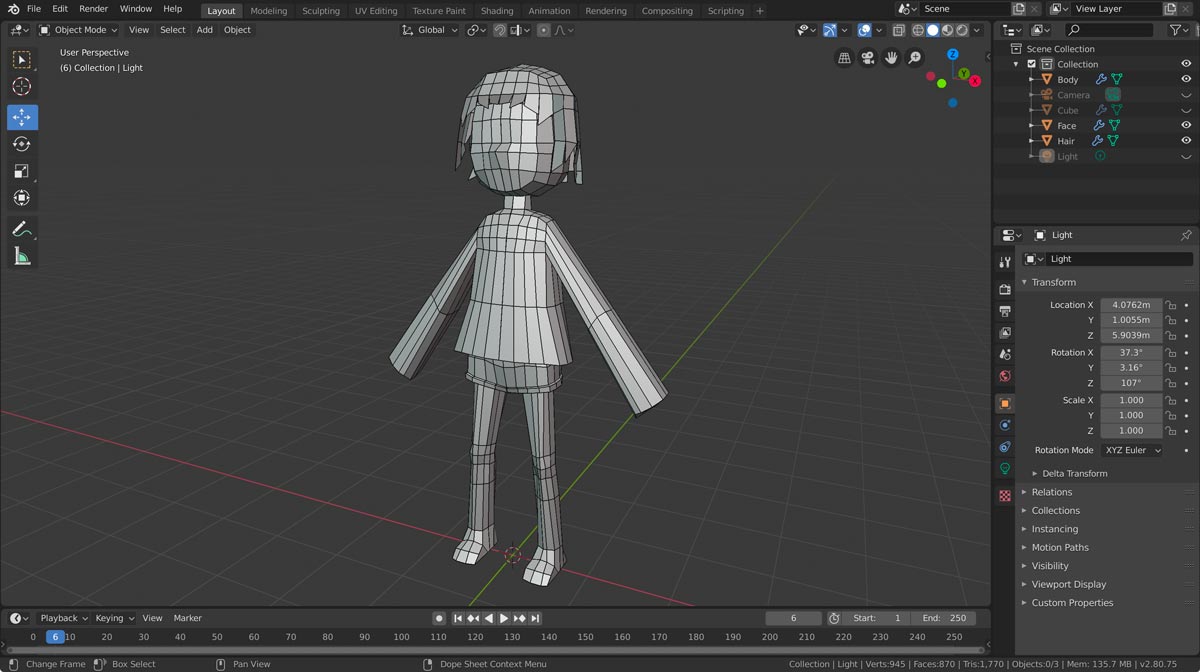The width and height of the screenshot is (1200, 672).
Task: Click the Playback button in timeline
Action: point(63,618)
